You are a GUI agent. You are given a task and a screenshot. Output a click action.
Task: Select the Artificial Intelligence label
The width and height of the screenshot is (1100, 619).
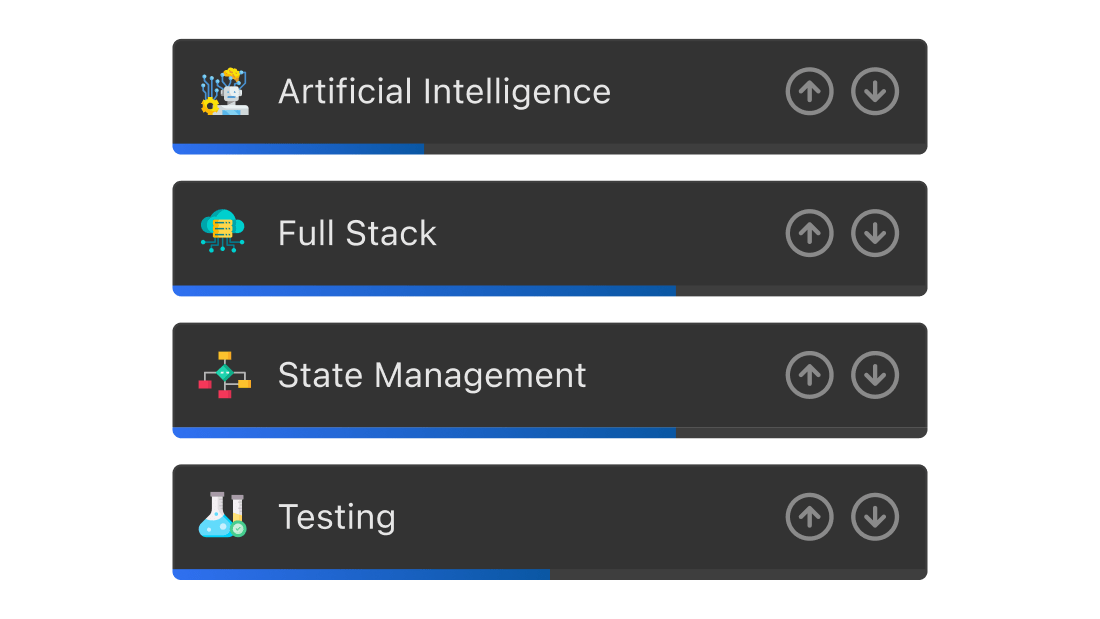(x=445, y=93)
